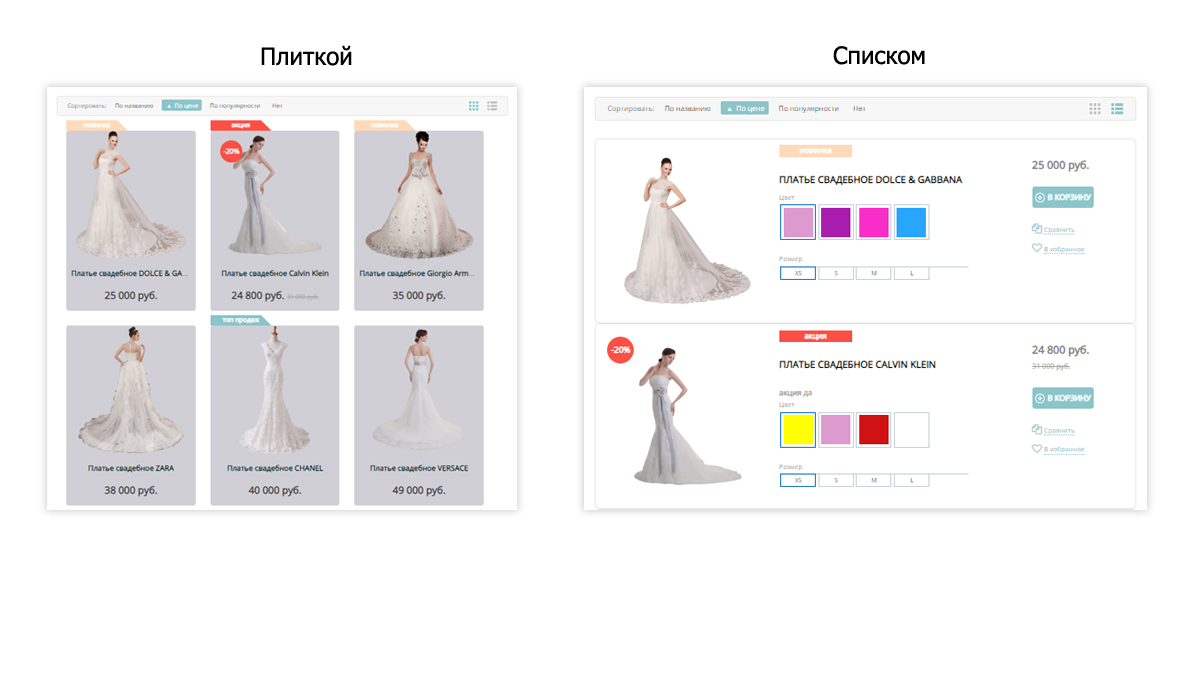Pick purple color for Dolce & Gabbana
The image size is (1200, 700).
pos(836,222)
